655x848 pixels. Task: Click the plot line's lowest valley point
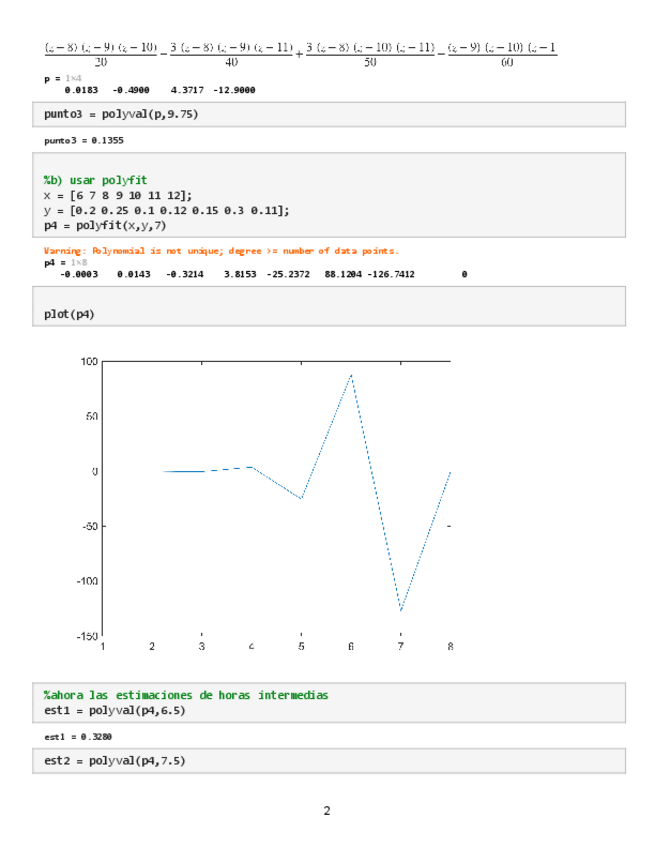coord(401,610)
